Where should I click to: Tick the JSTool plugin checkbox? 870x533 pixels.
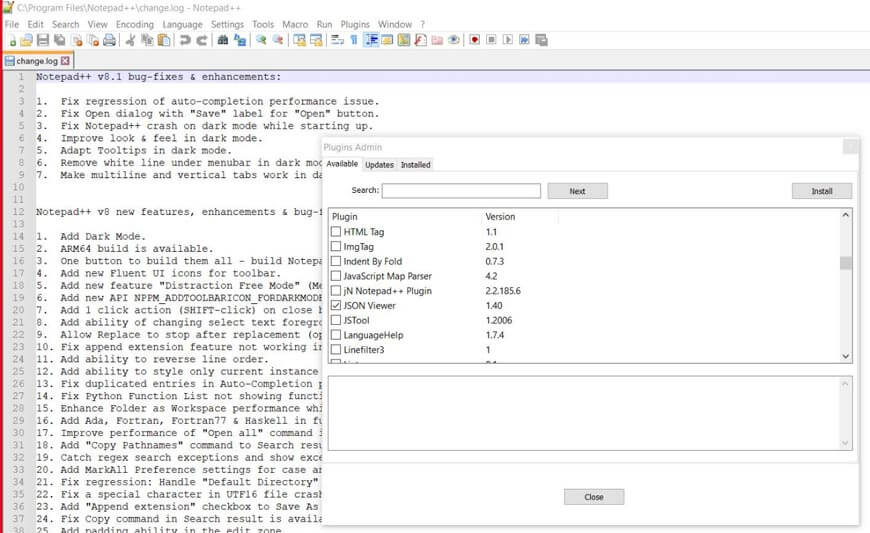[336, 320]
